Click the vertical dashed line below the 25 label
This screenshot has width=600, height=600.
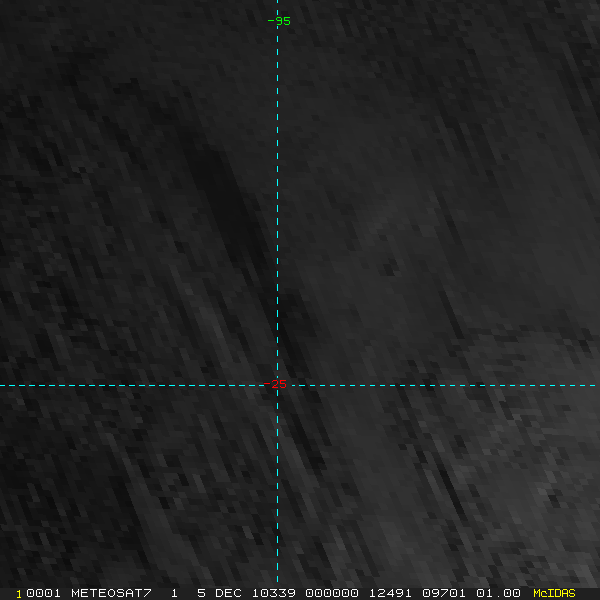click(277, 480)
